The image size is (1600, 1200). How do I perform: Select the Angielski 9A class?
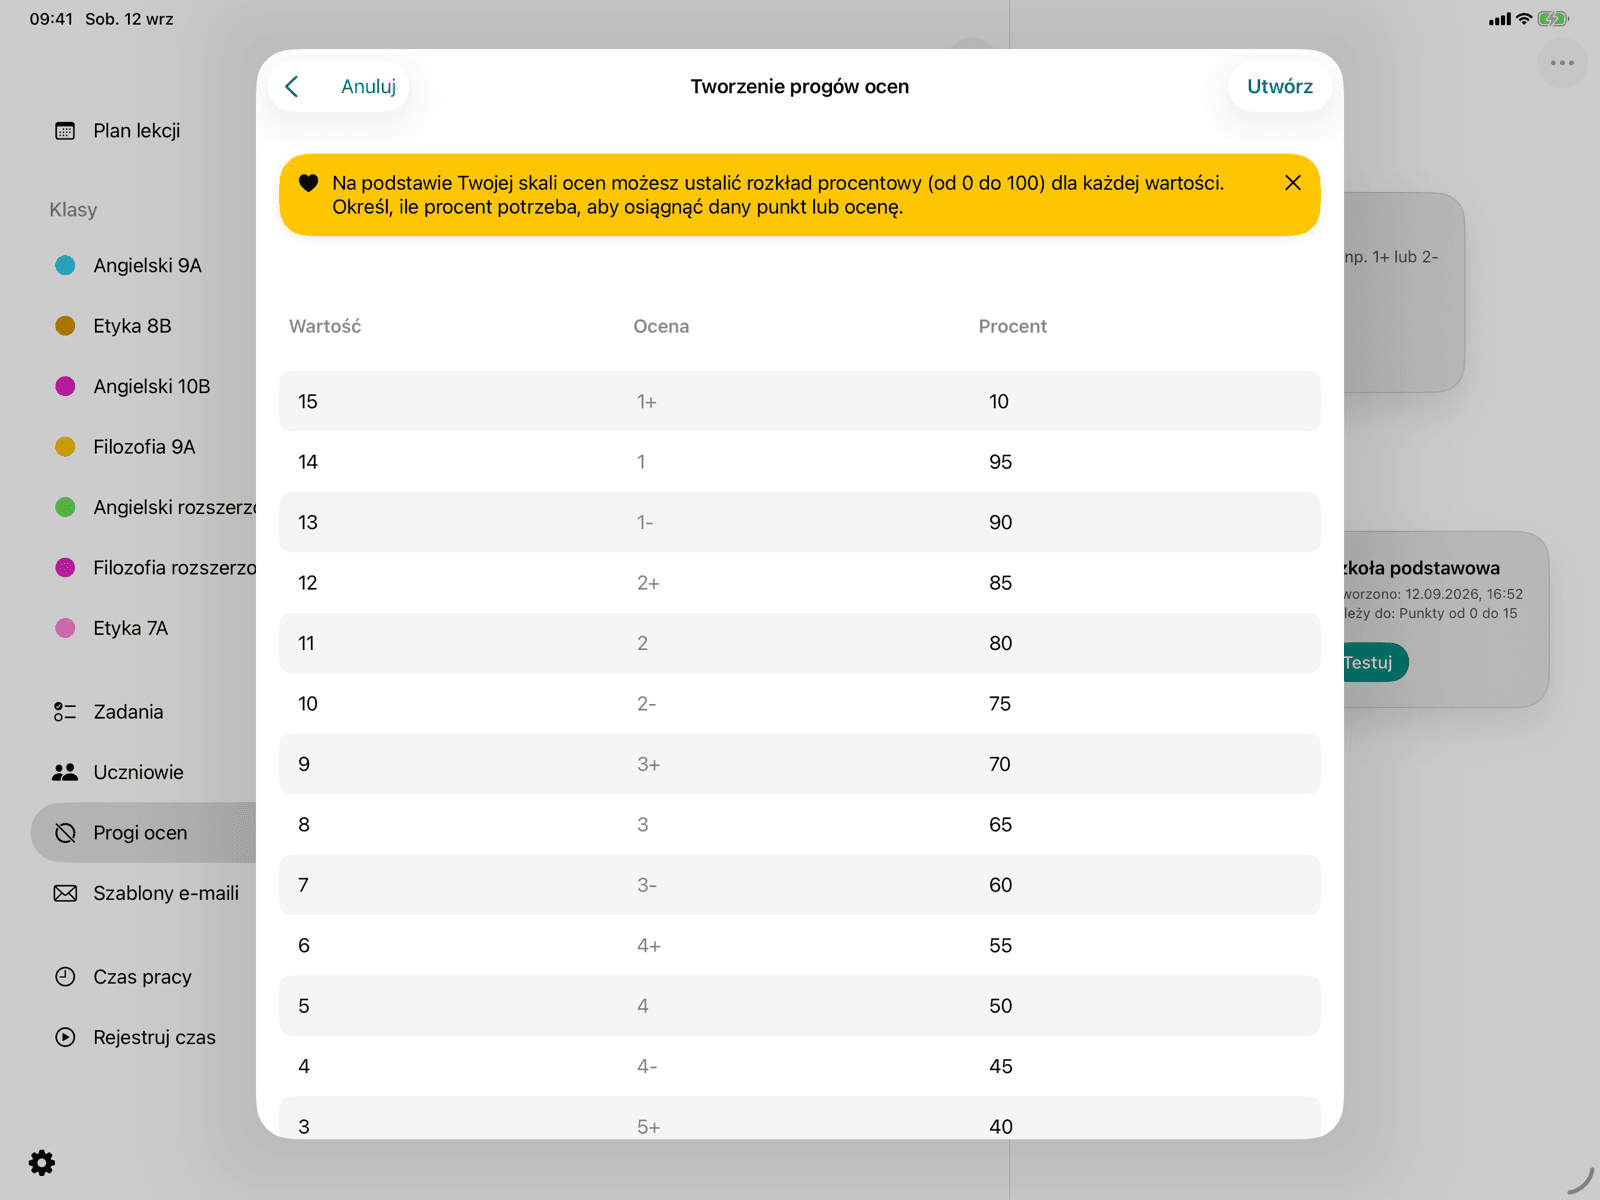(x=147, y=265)
